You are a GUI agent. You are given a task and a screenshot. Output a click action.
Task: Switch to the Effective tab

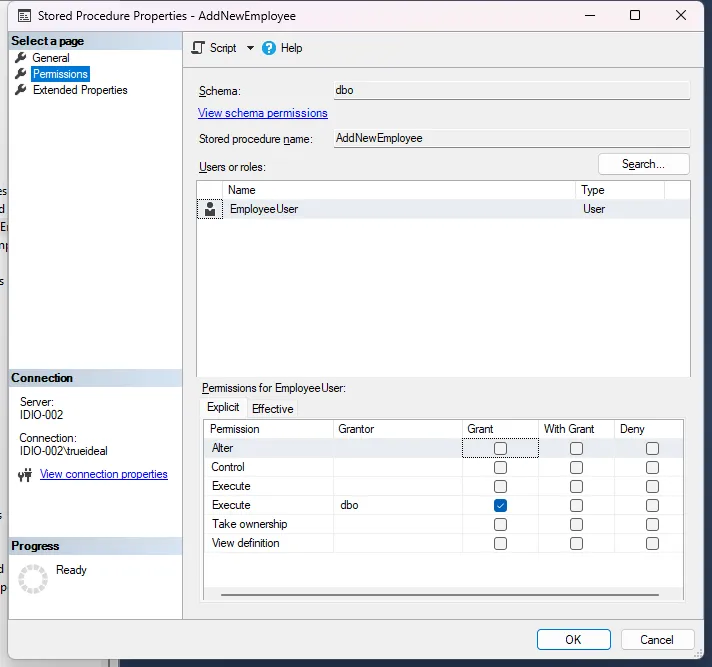point(272,408)
